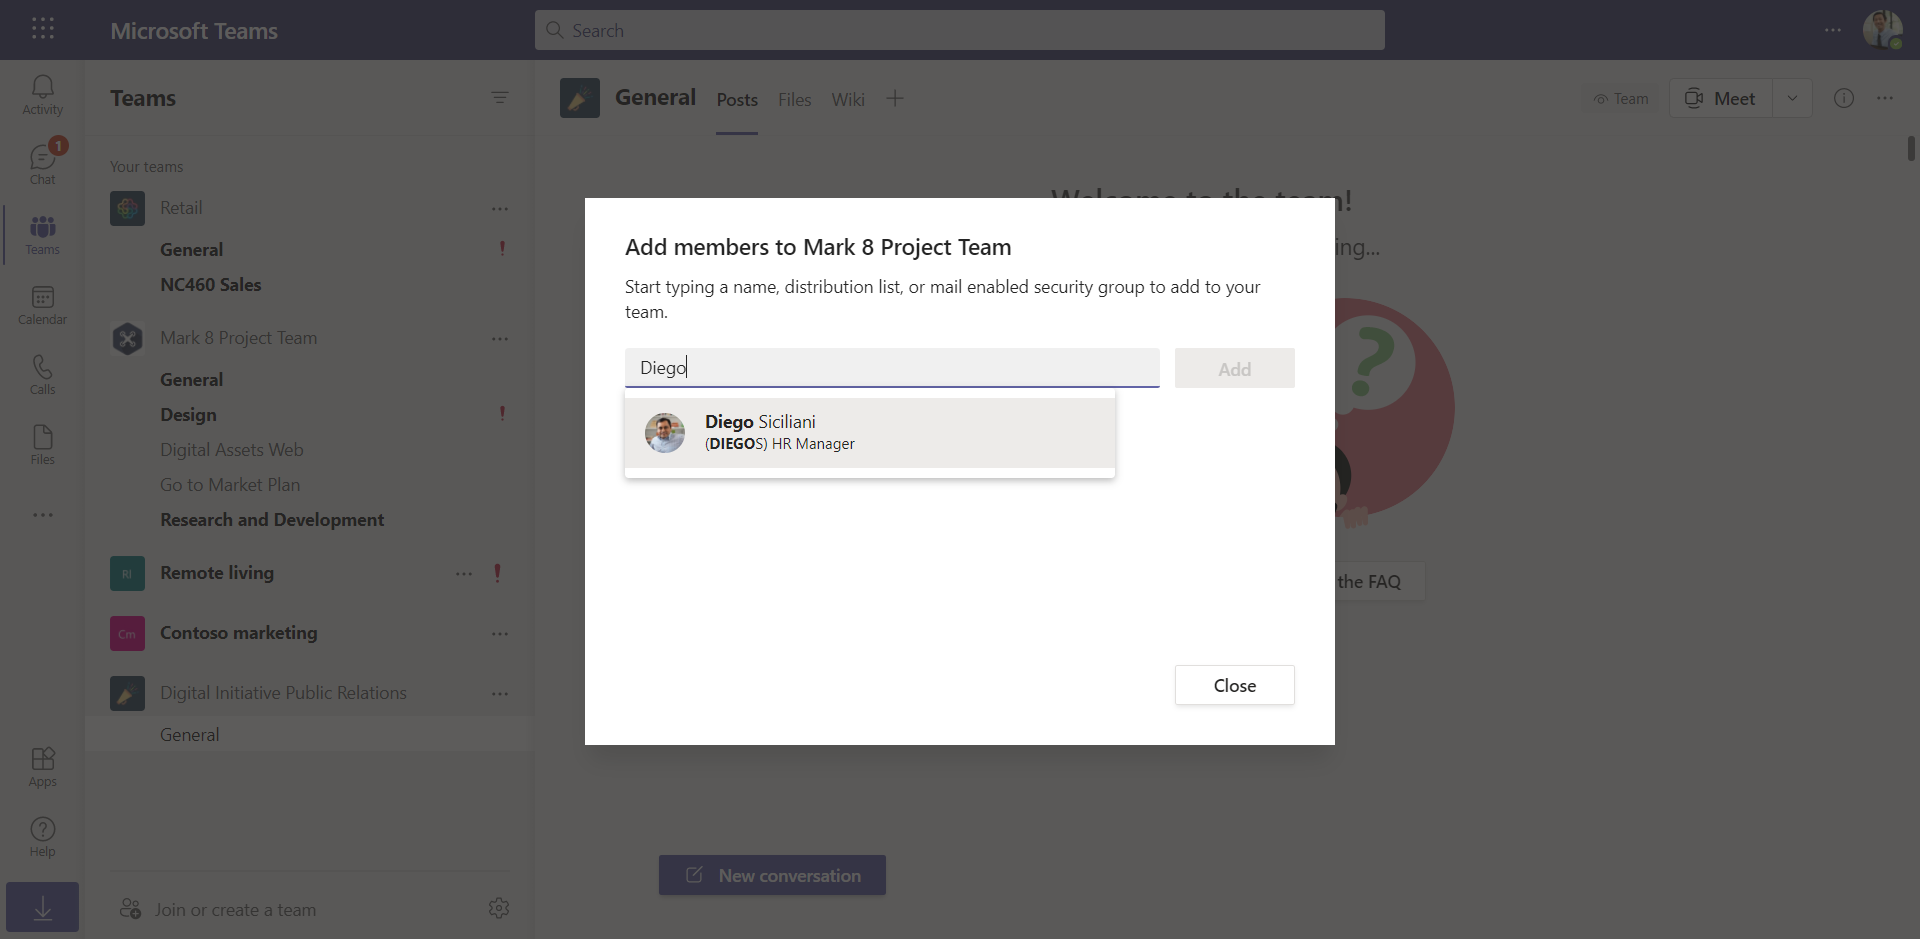
Task: Click the Close button in dialog
Action: coord(1234,685)
